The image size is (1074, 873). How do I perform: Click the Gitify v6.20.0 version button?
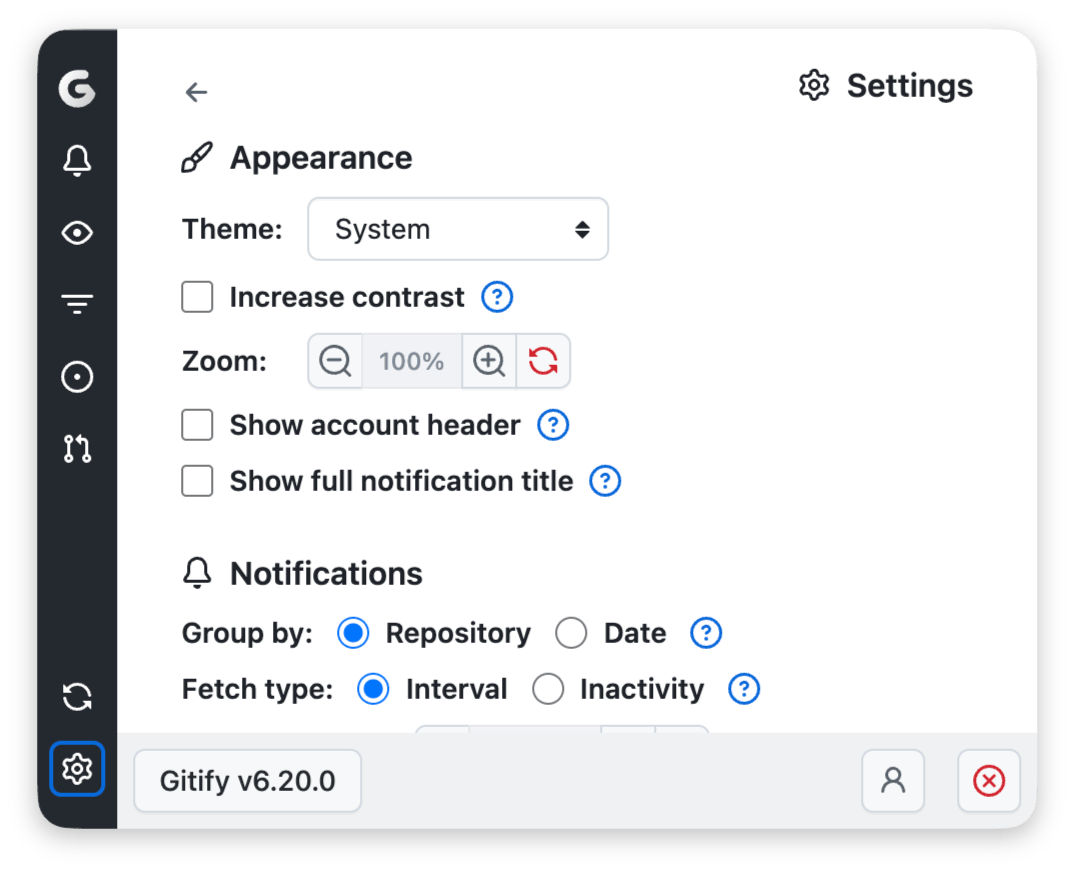[x=247, y=781]
